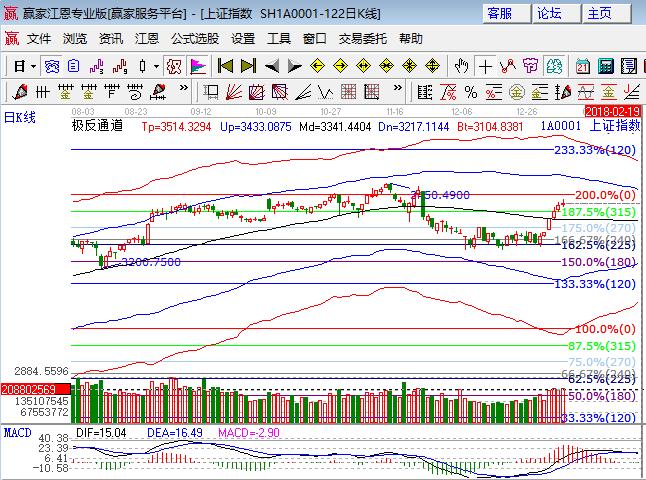Image resolution: width=646 pixels, height=480 pixels.
Task: Open the calculator tool icon
Action: [605, 66]
